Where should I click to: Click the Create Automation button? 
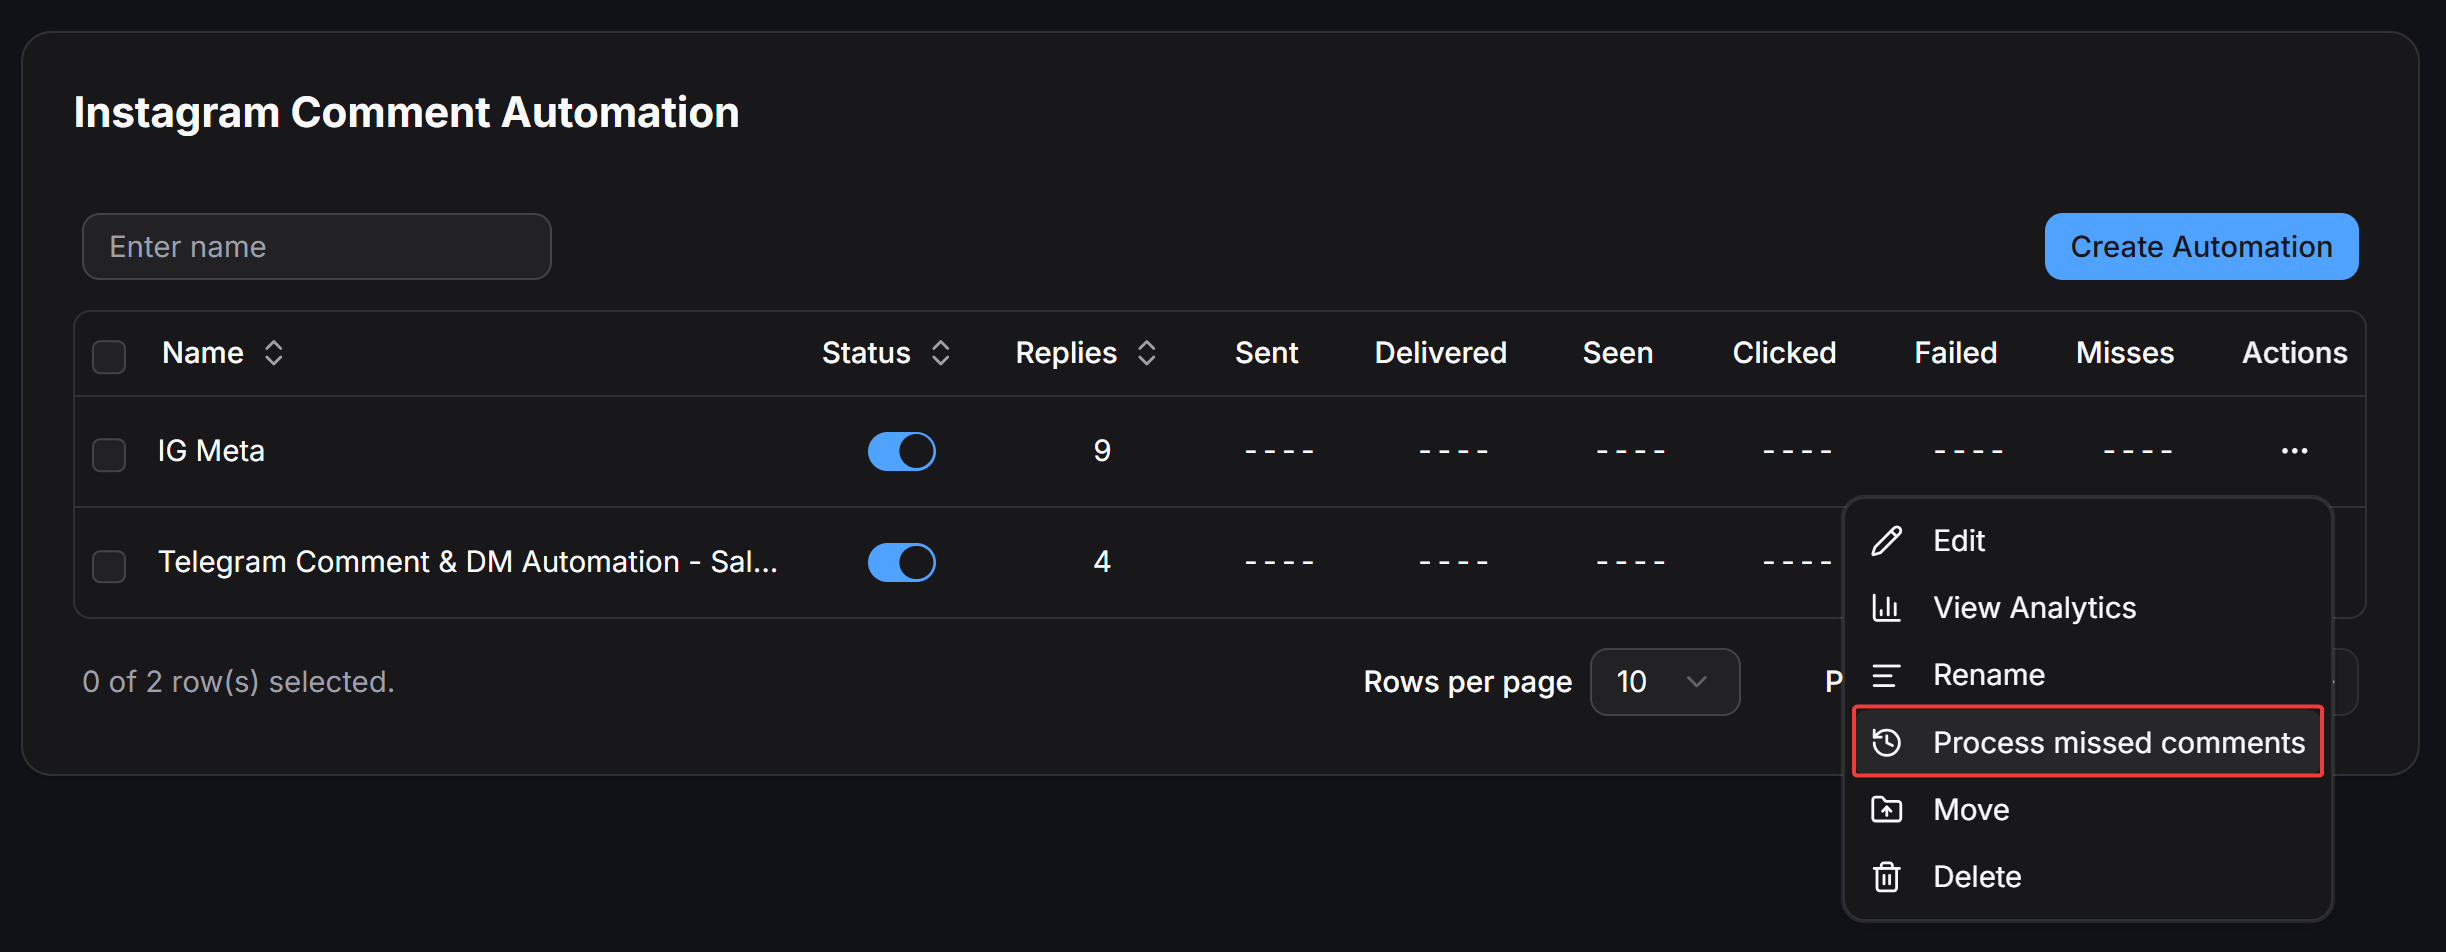click(x=2201, y=247)
